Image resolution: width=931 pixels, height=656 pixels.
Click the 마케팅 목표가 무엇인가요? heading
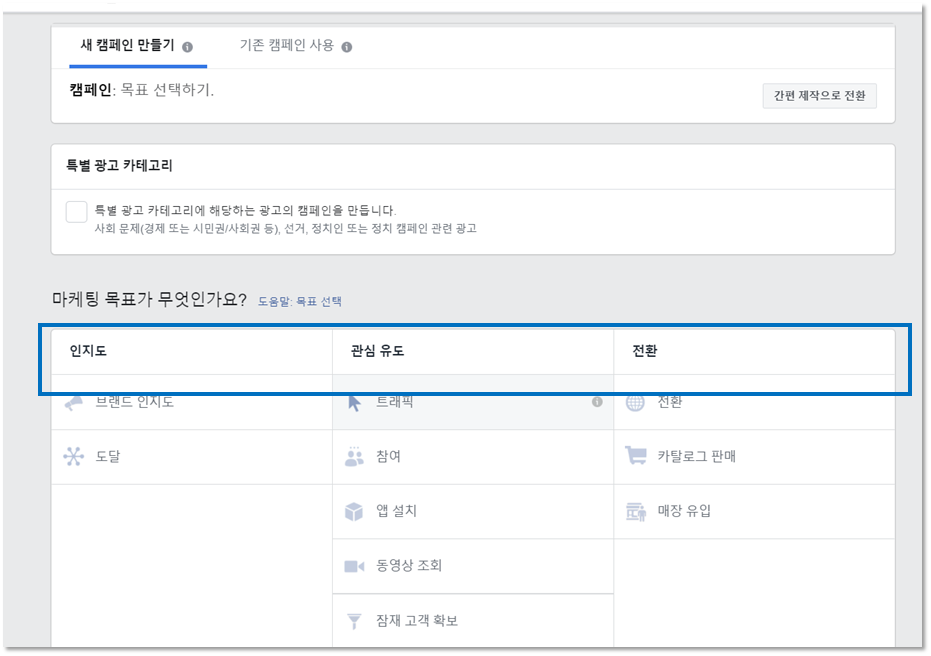pos(149,299)
